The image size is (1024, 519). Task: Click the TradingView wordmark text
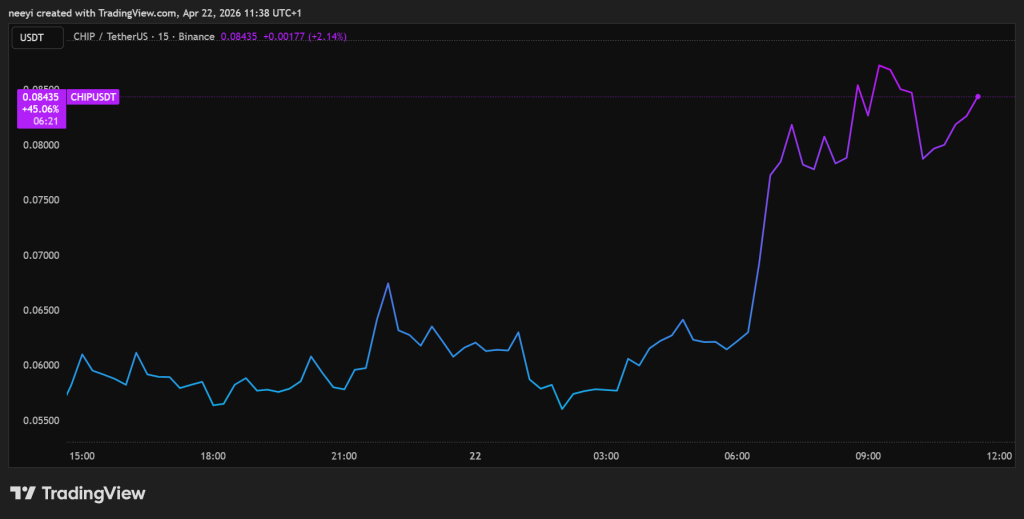(x=93, y=493)
